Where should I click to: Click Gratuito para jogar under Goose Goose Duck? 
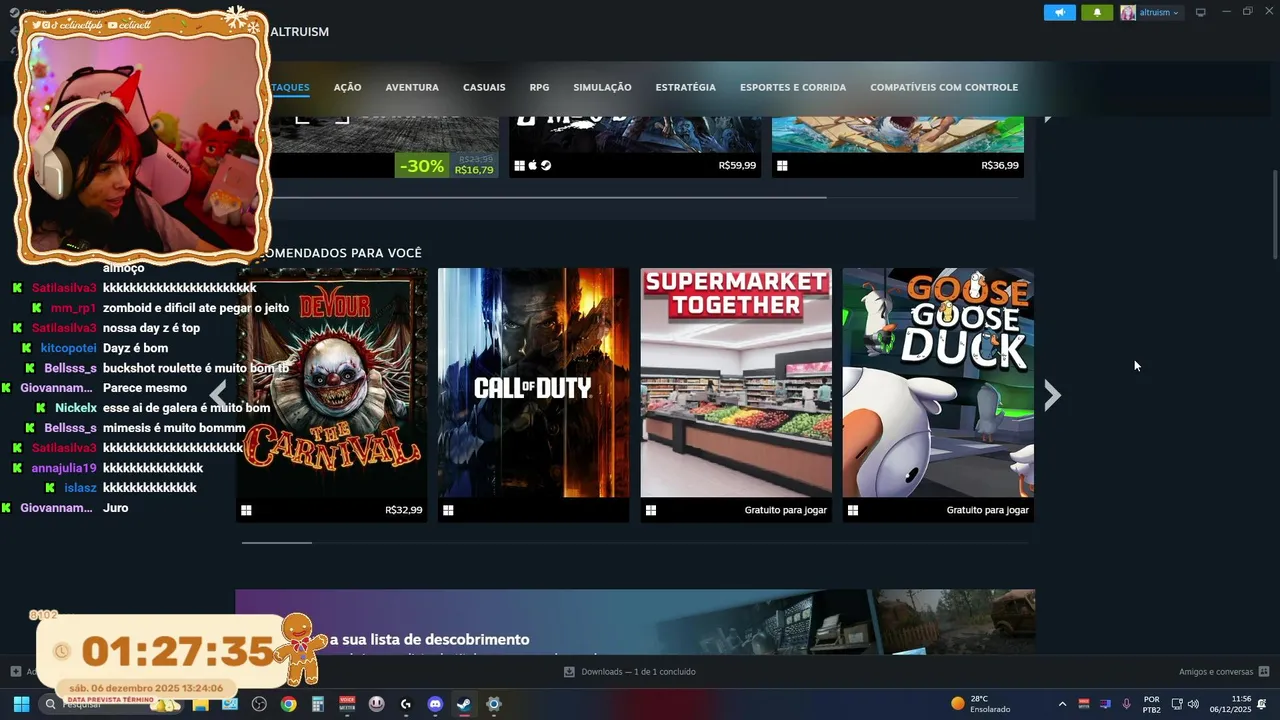pyautogui.click(x=987, y=510)
